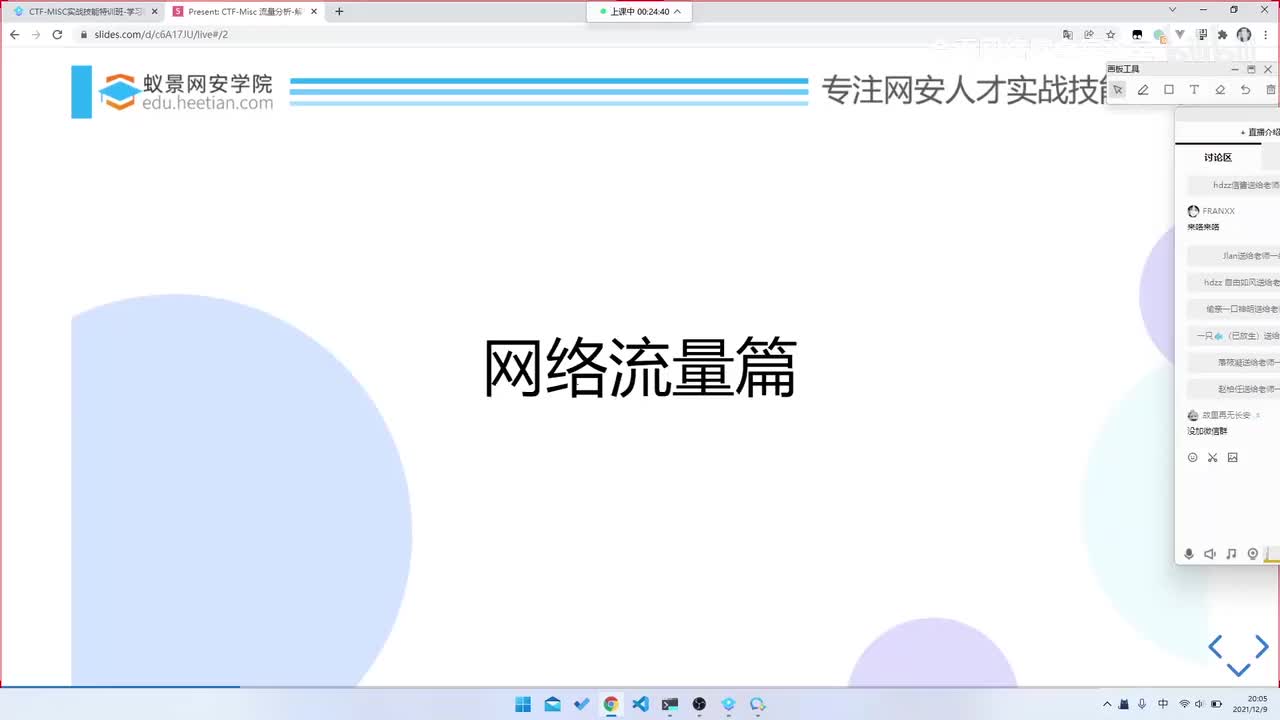Open Visual Studio Code from taskbar

pos(640,704)
